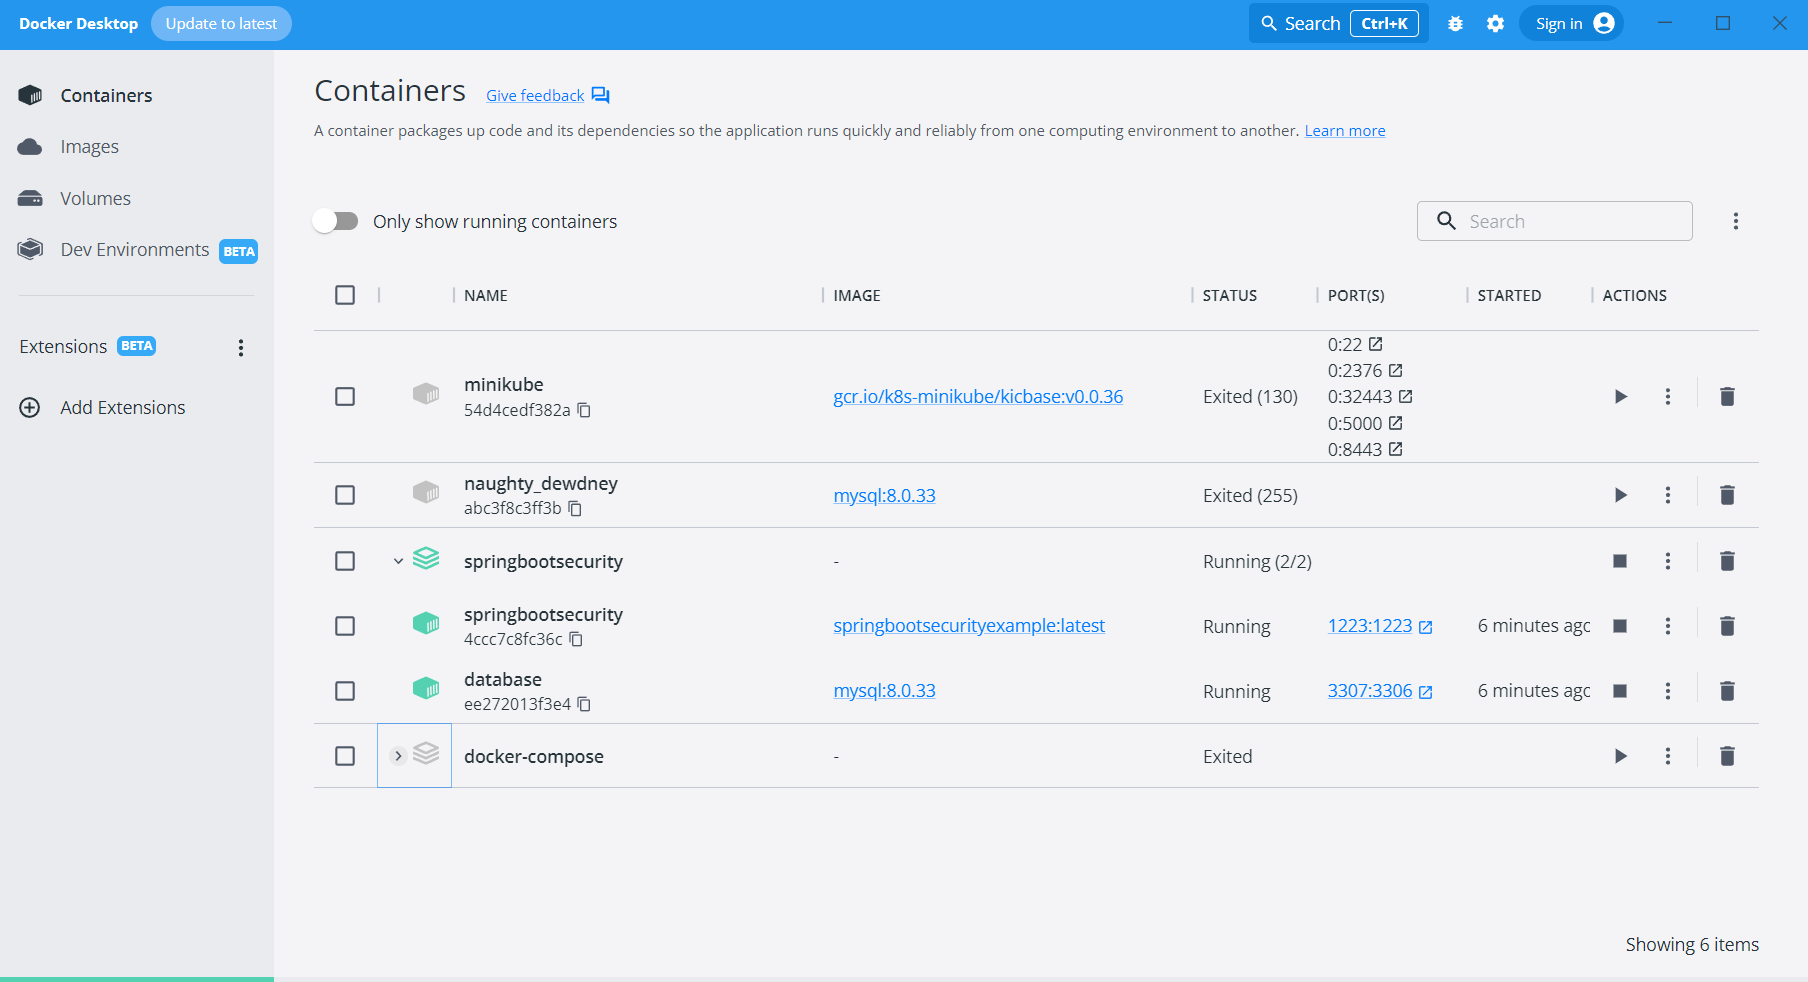This screenshot has width=1808, height=982.
Task: Delete the docker-compose stack
Action: 1727,756
